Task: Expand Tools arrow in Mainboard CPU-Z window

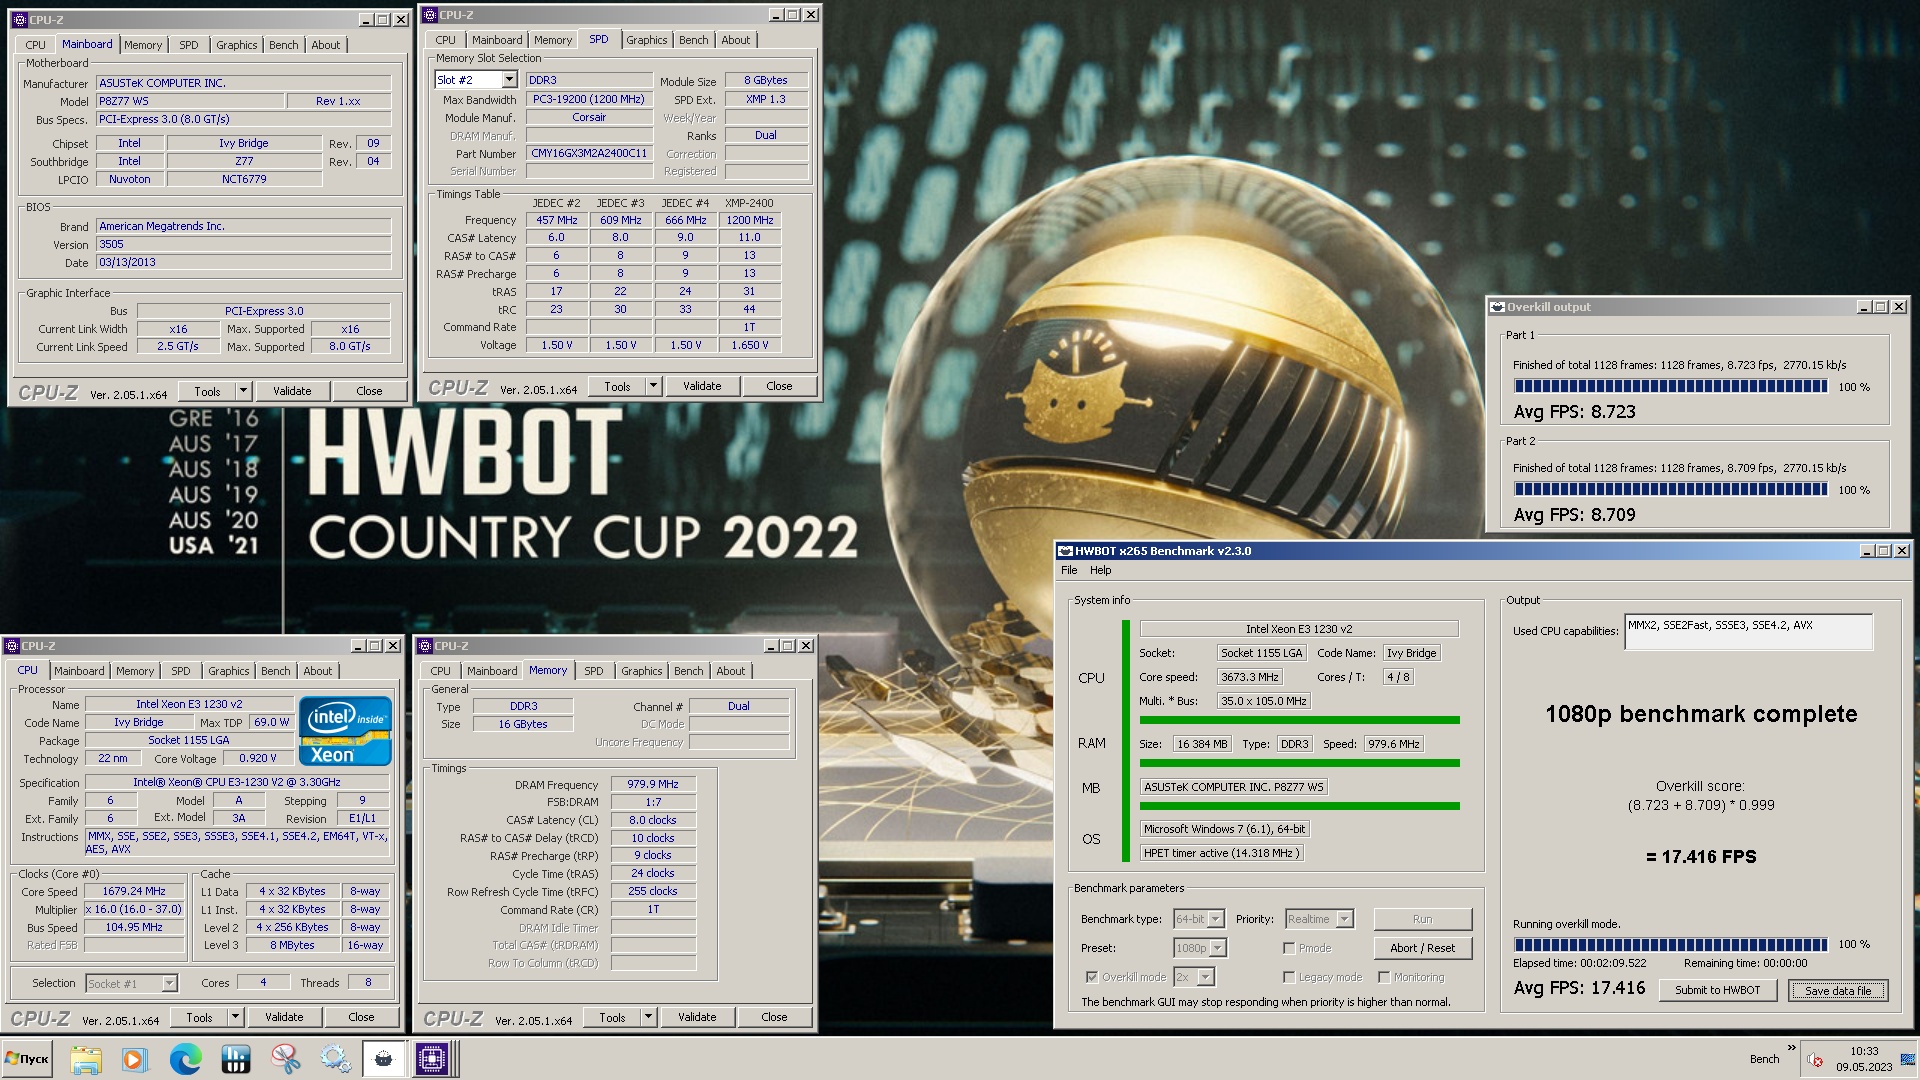Action: (x=243, y=391)
